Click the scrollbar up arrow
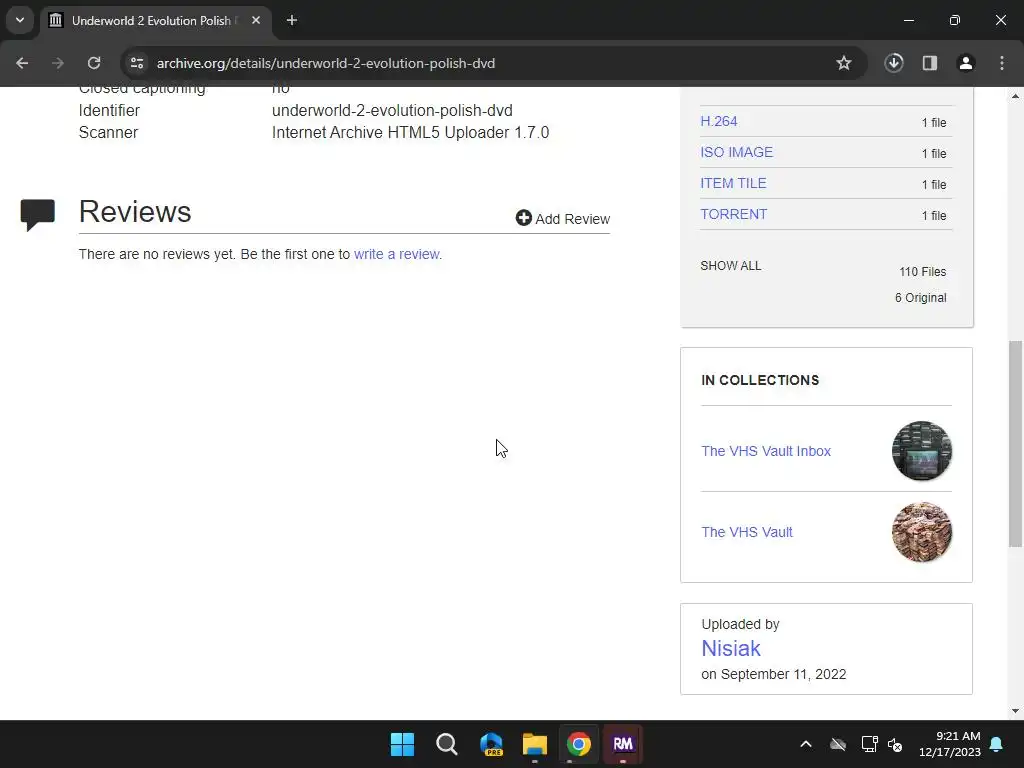The width and height of the screenshot is (1024, 768). (x=1015, y=97)
